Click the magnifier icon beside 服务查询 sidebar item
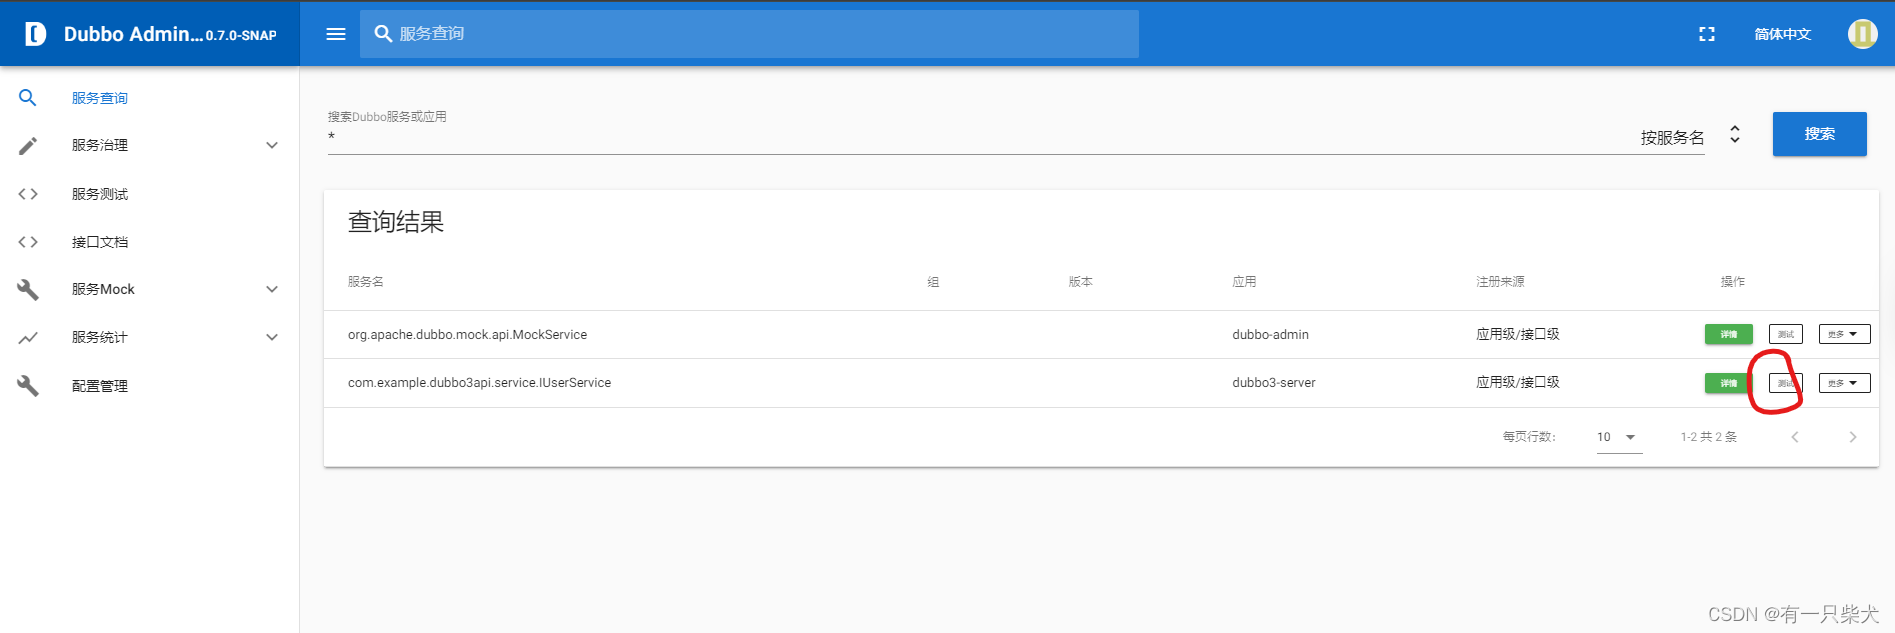1895x633 pixels. pyautogui.click(x=28, y=98)
